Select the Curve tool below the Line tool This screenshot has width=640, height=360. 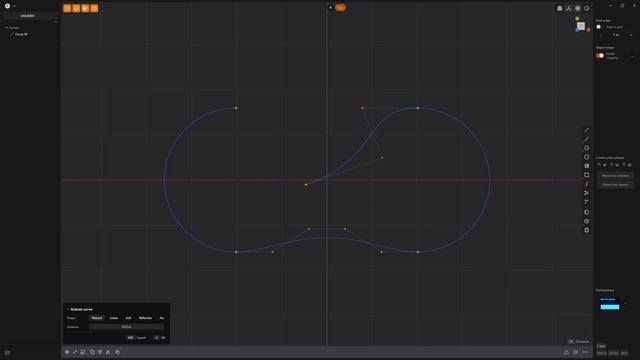click(x=587, y=139)
